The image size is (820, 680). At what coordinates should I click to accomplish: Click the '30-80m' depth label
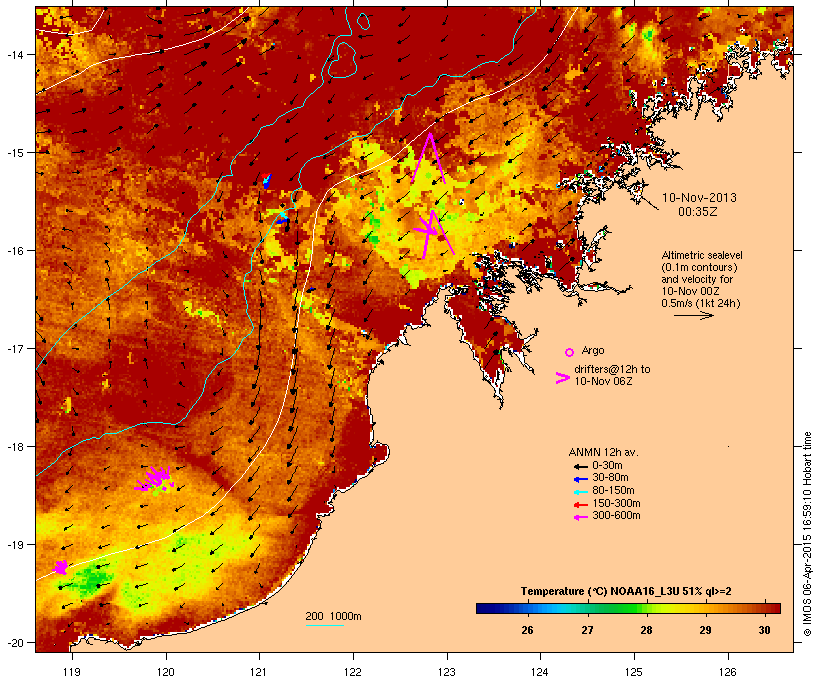click(610, 478)
